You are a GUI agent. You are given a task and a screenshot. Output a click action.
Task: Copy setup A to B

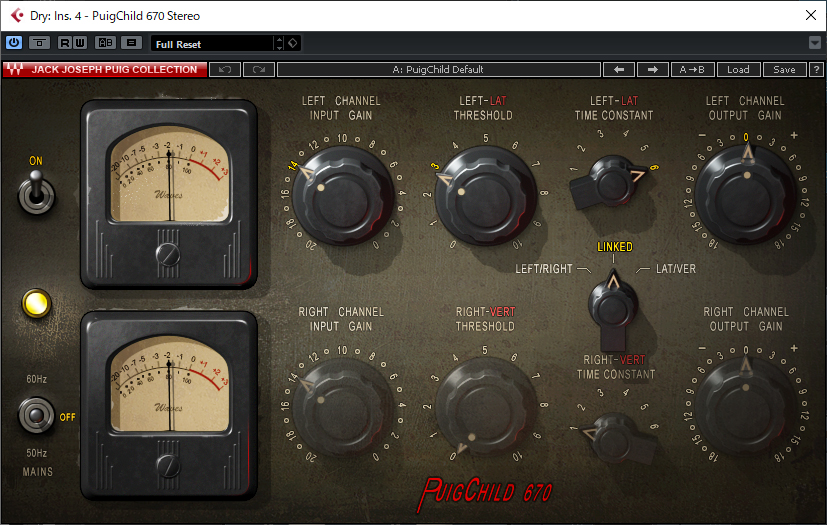coord(692,70)
